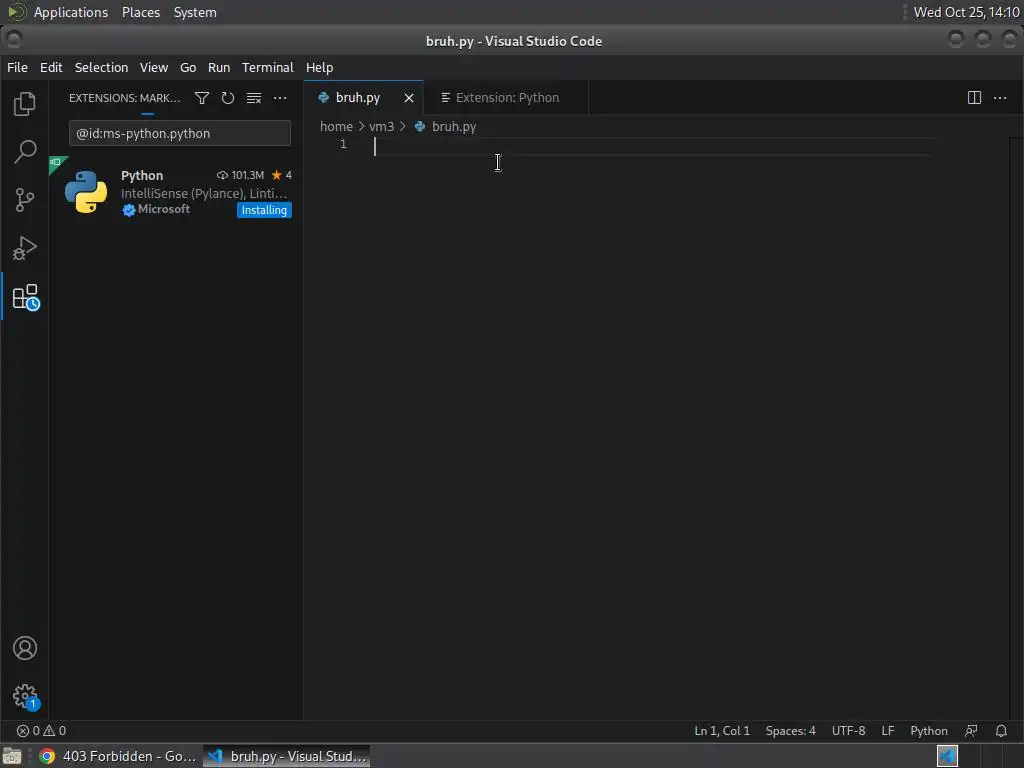The image size is (1024, 768).
Task: Click Ln 1, Col 1 in status bar
Action: pyautogui.click(x=722, y=731)
